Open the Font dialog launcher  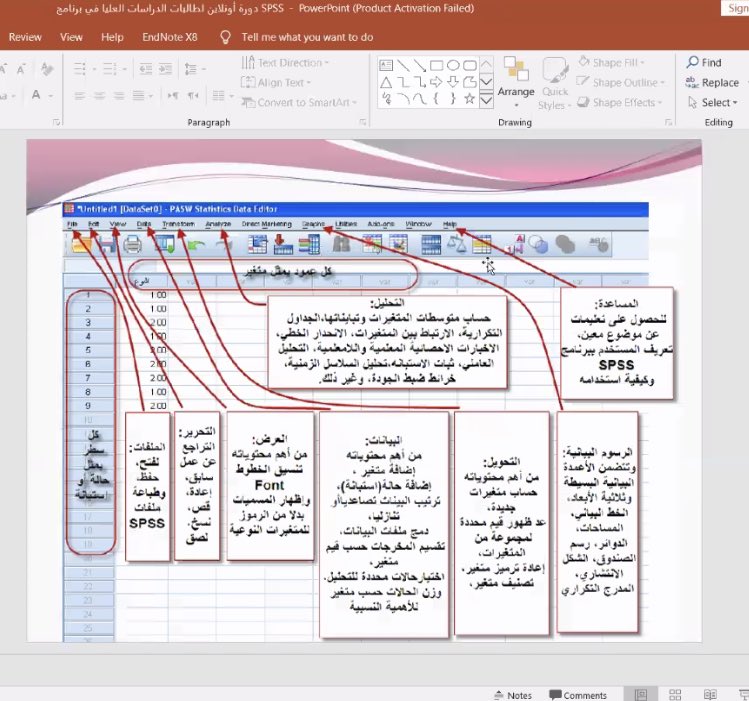[56, 123]
